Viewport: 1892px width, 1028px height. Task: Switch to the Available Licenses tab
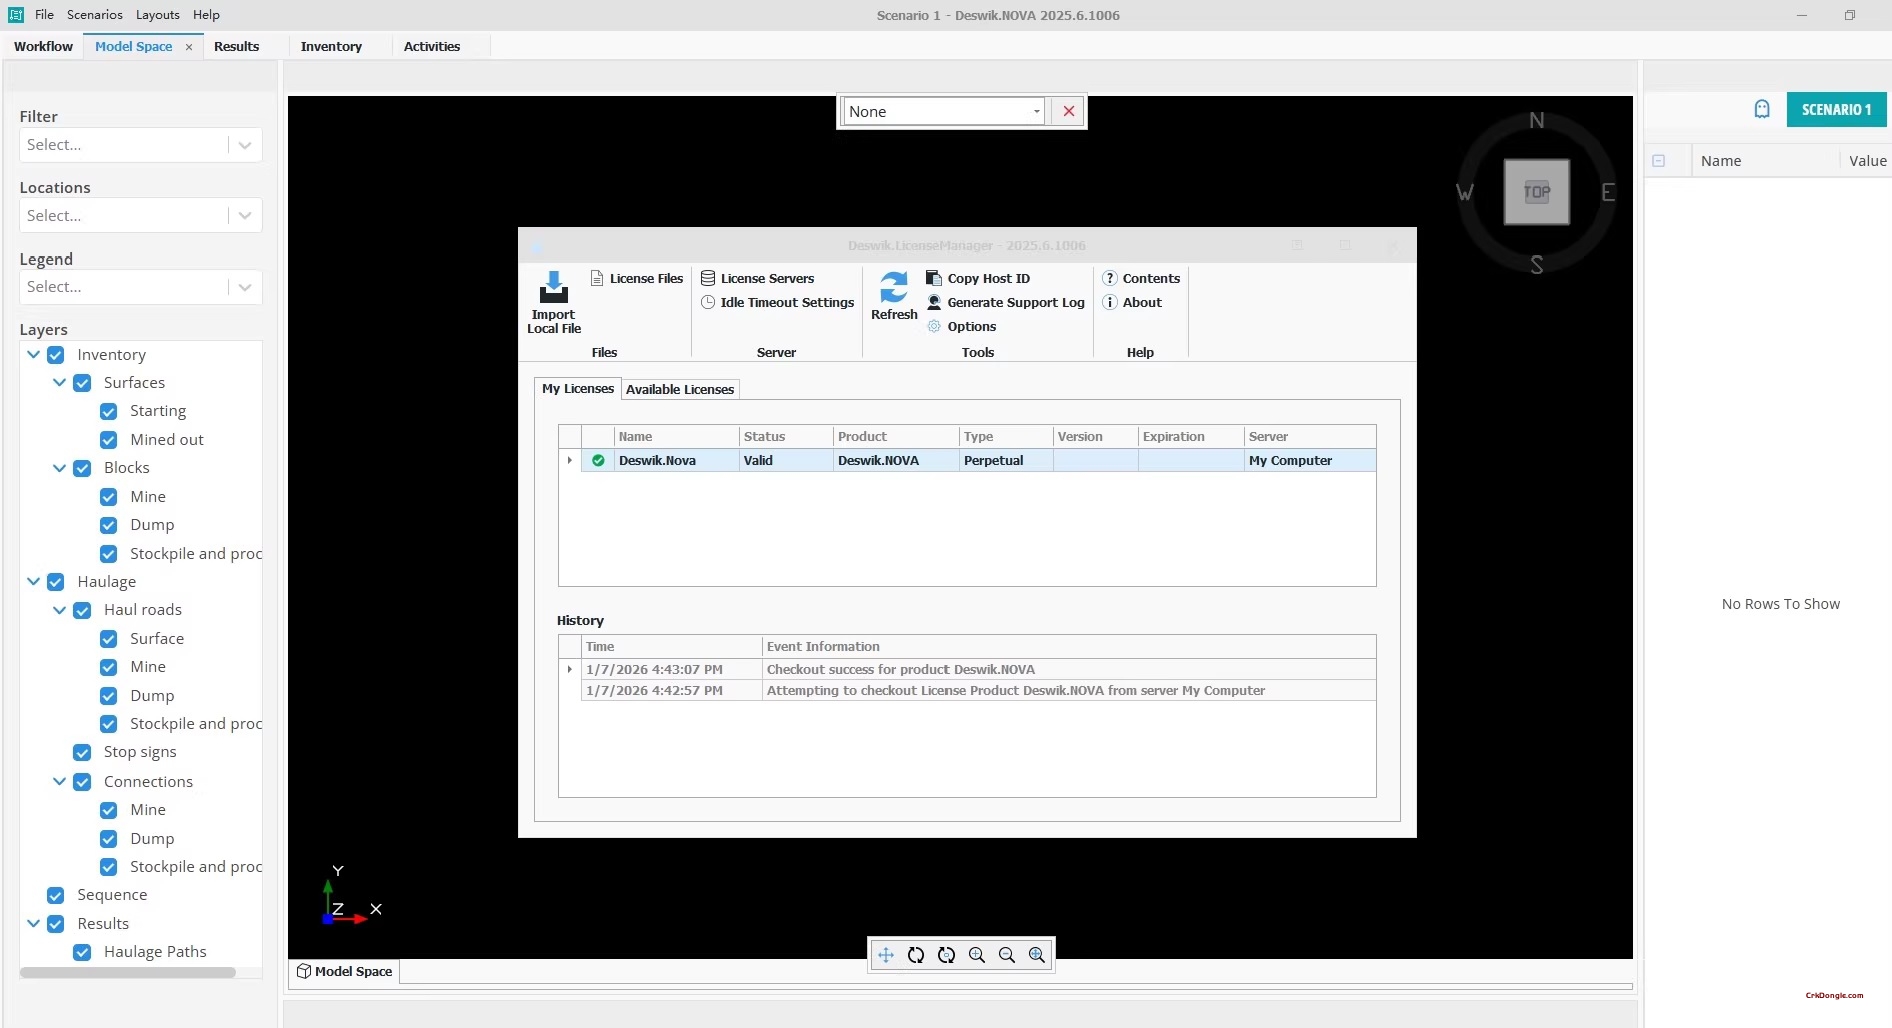point(680,389)
